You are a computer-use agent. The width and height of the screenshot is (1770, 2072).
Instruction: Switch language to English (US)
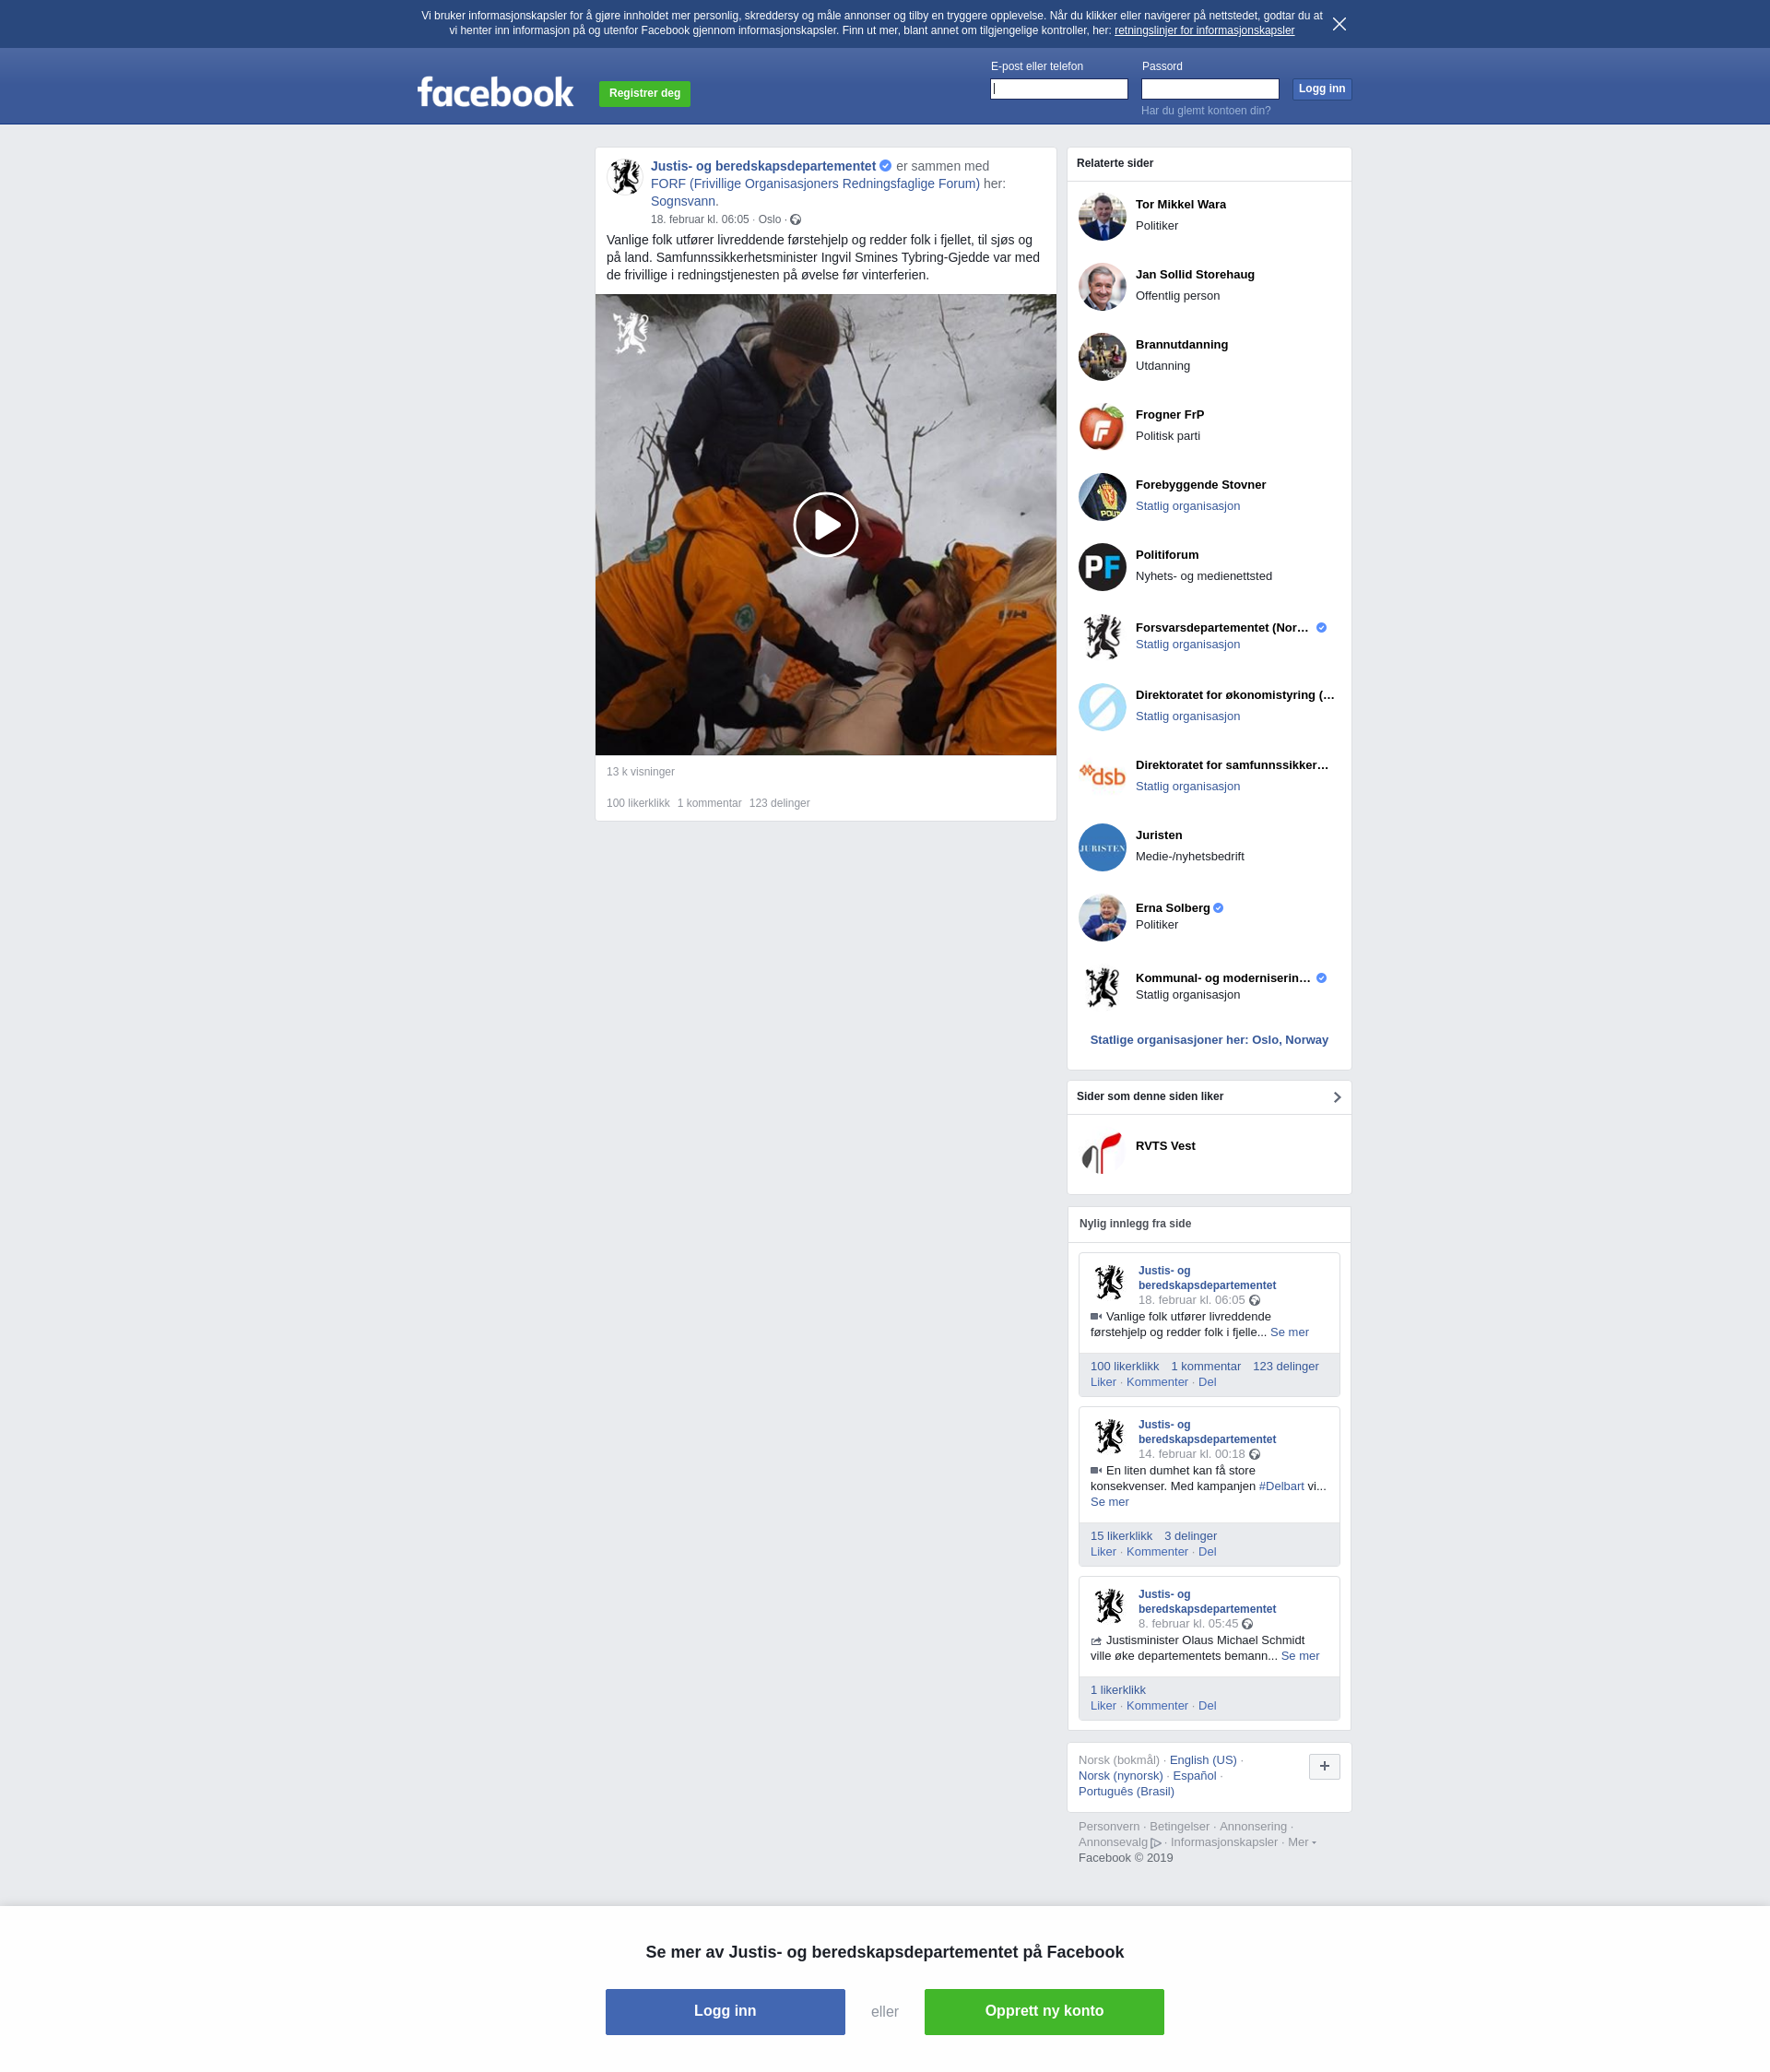point(1203,1760)
